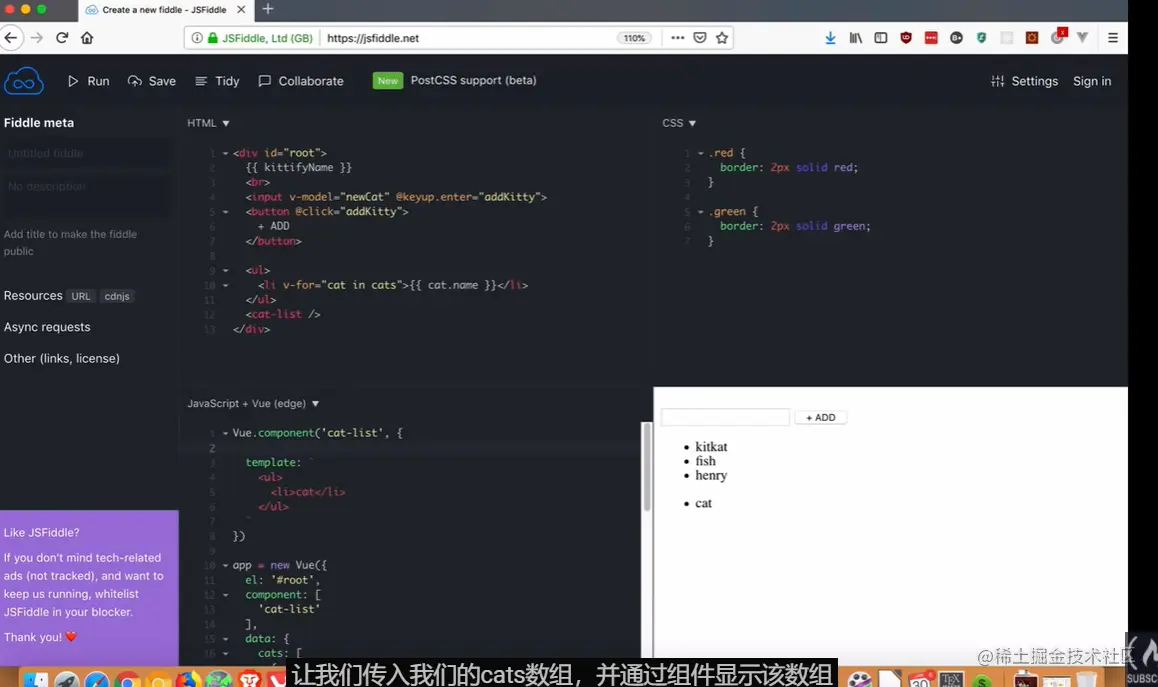Open page actions three-dot menu
The image size is (1158, 687).
pos(677,38)
